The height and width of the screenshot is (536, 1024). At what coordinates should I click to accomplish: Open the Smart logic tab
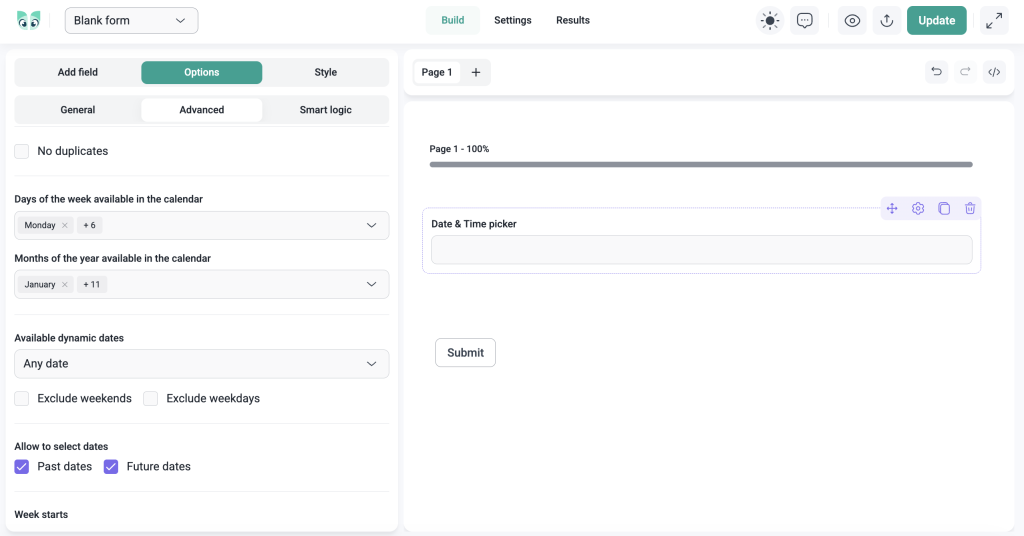[x=325, y=110]
